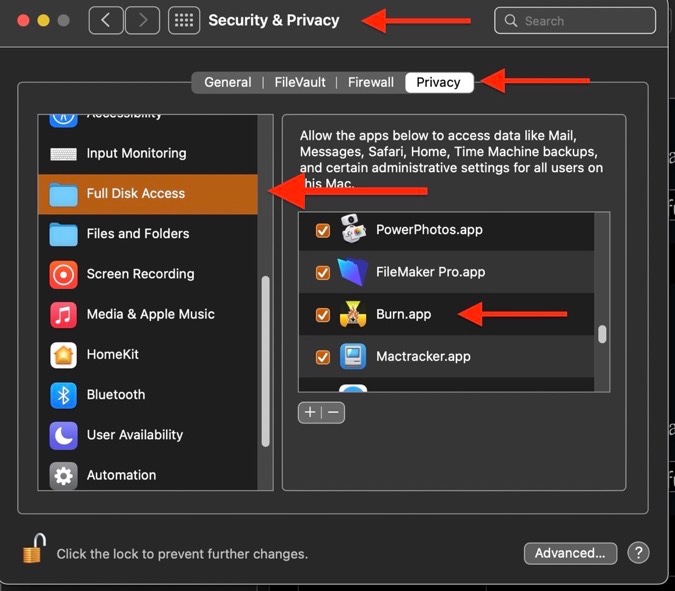The image size is (675, 591).
Task: Toggle the Mactracker.app checkbox
Action: (323, 357)
